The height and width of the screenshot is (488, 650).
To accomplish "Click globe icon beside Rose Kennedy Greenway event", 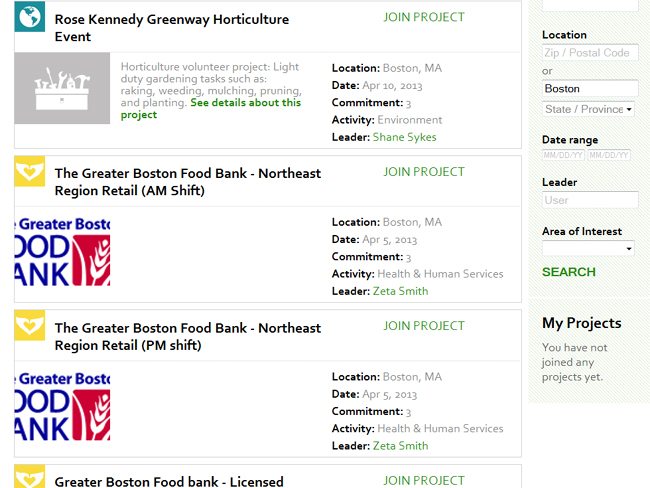I will click(29, 17).
